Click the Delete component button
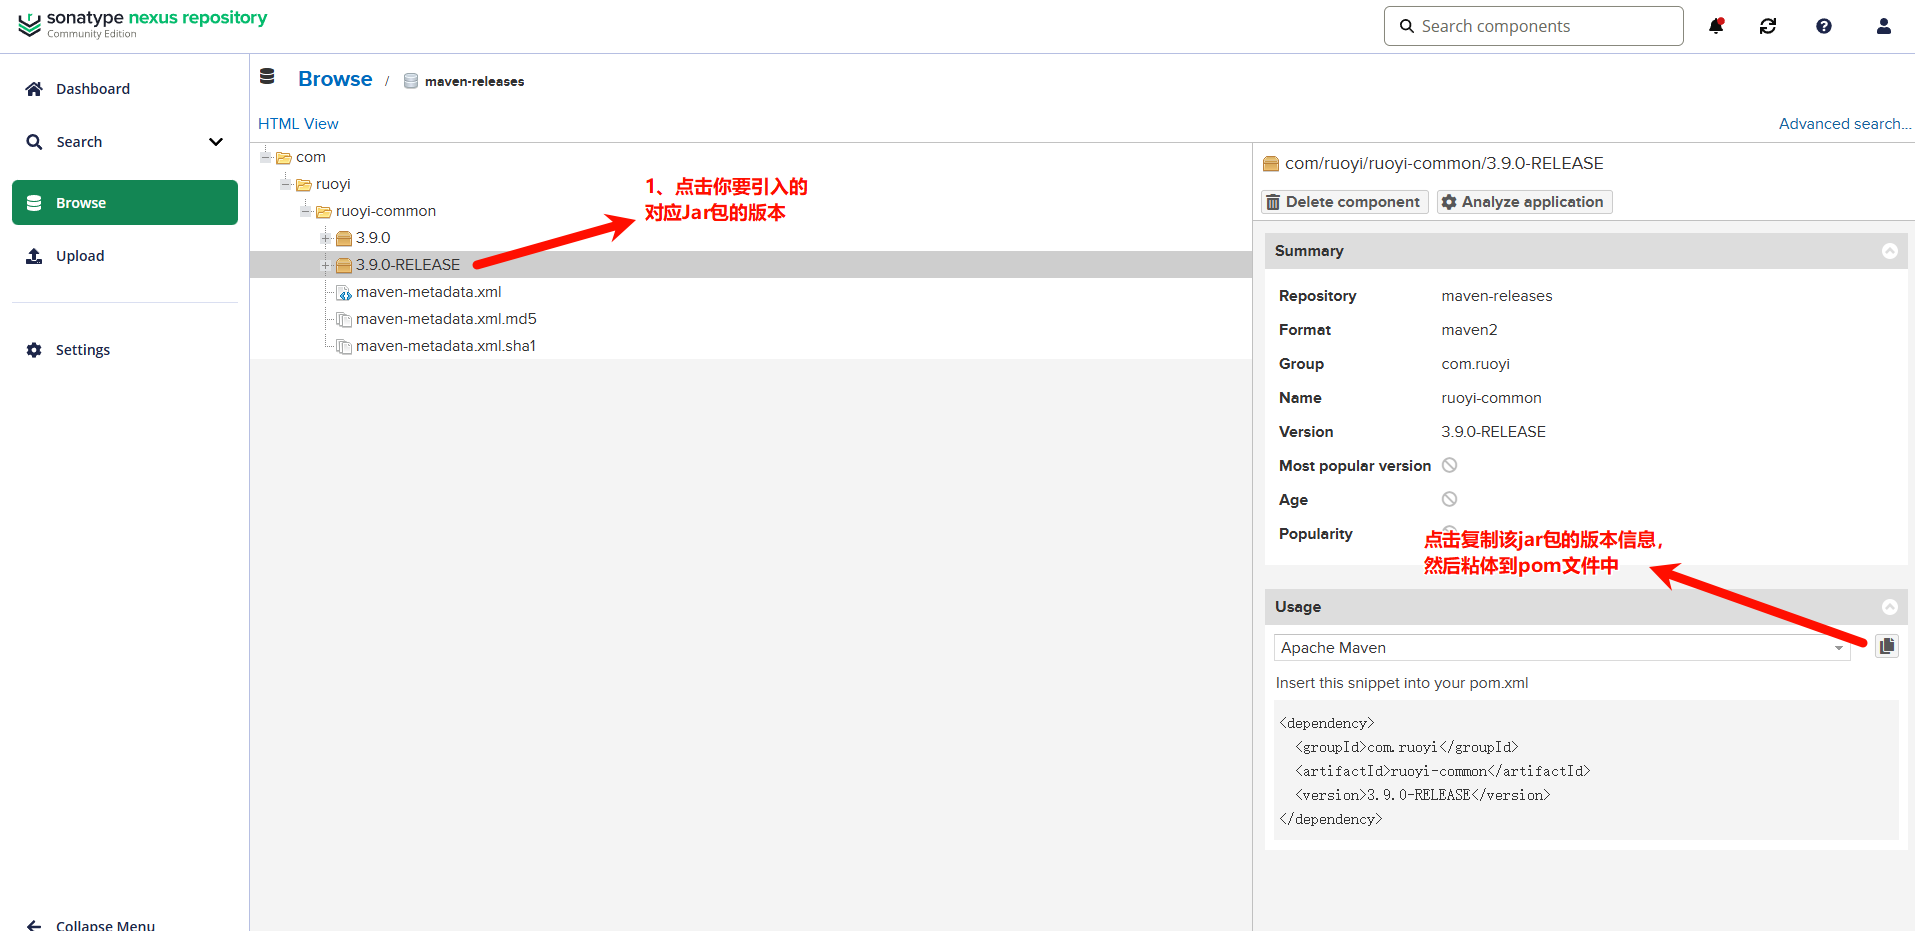The height and width of the screenshot is (931, 1915). coord(1344,202)
